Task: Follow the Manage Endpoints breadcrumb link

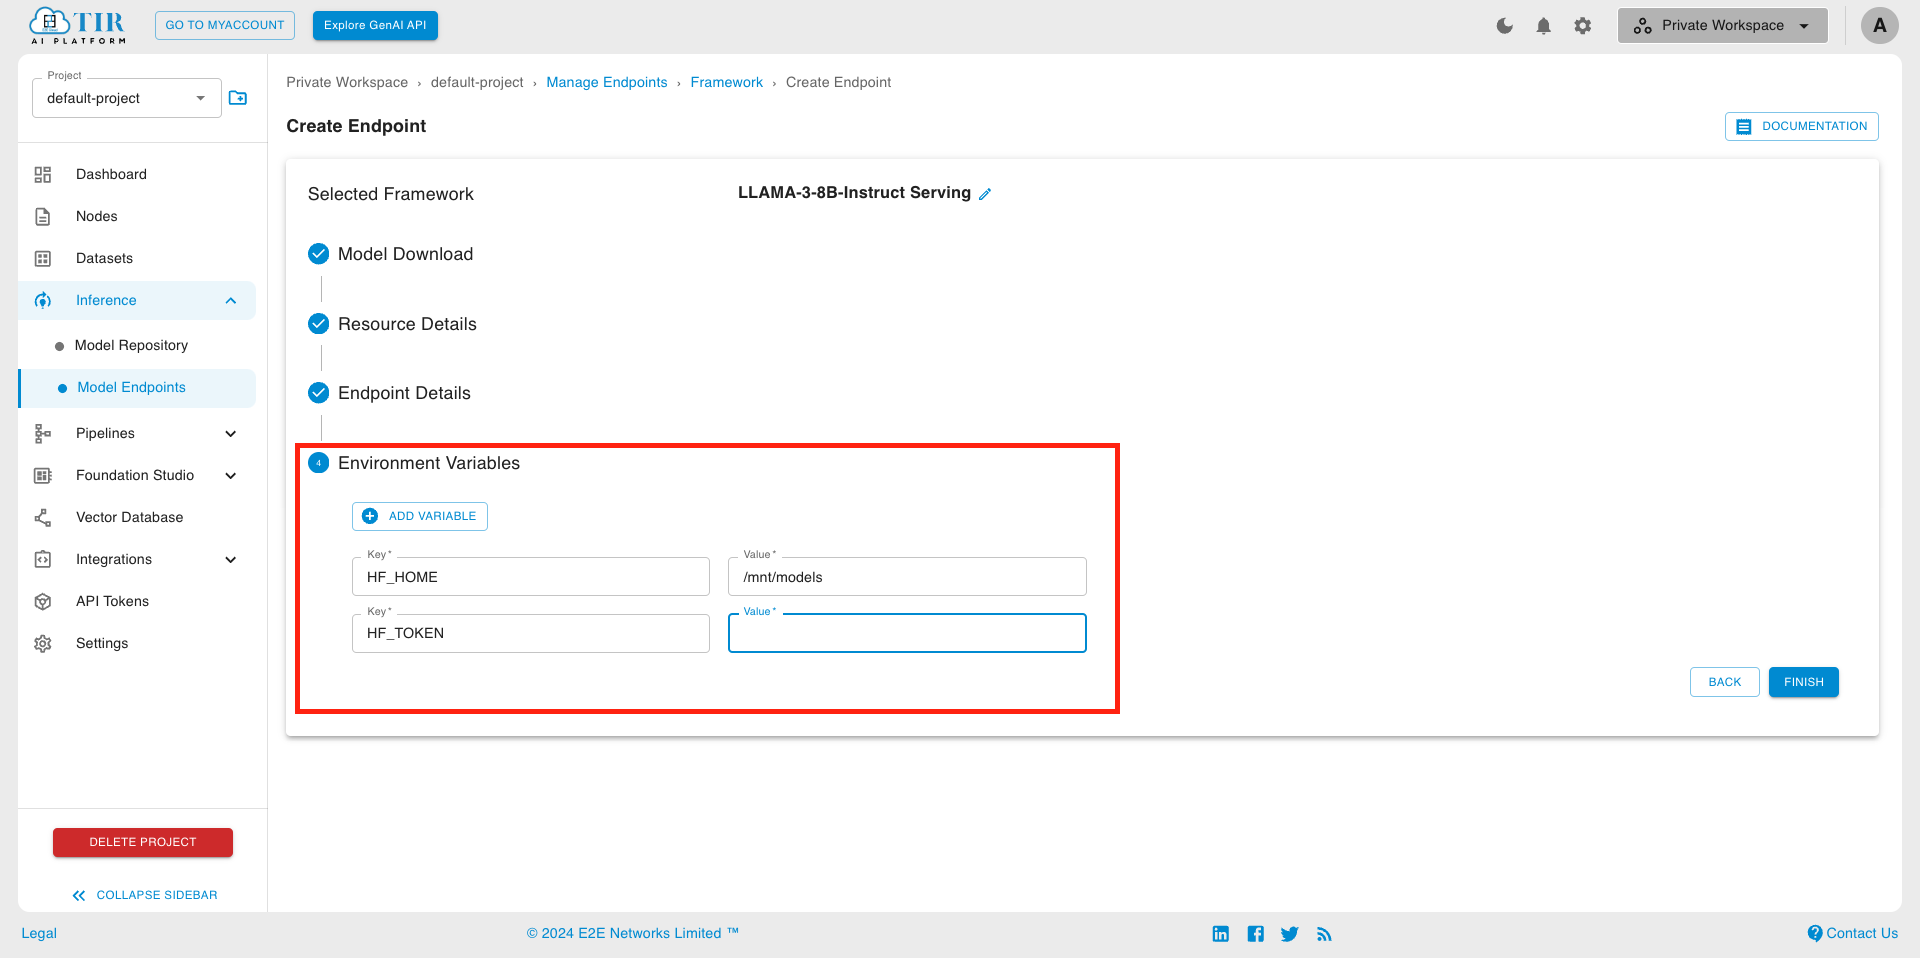Action: [607, 83]
